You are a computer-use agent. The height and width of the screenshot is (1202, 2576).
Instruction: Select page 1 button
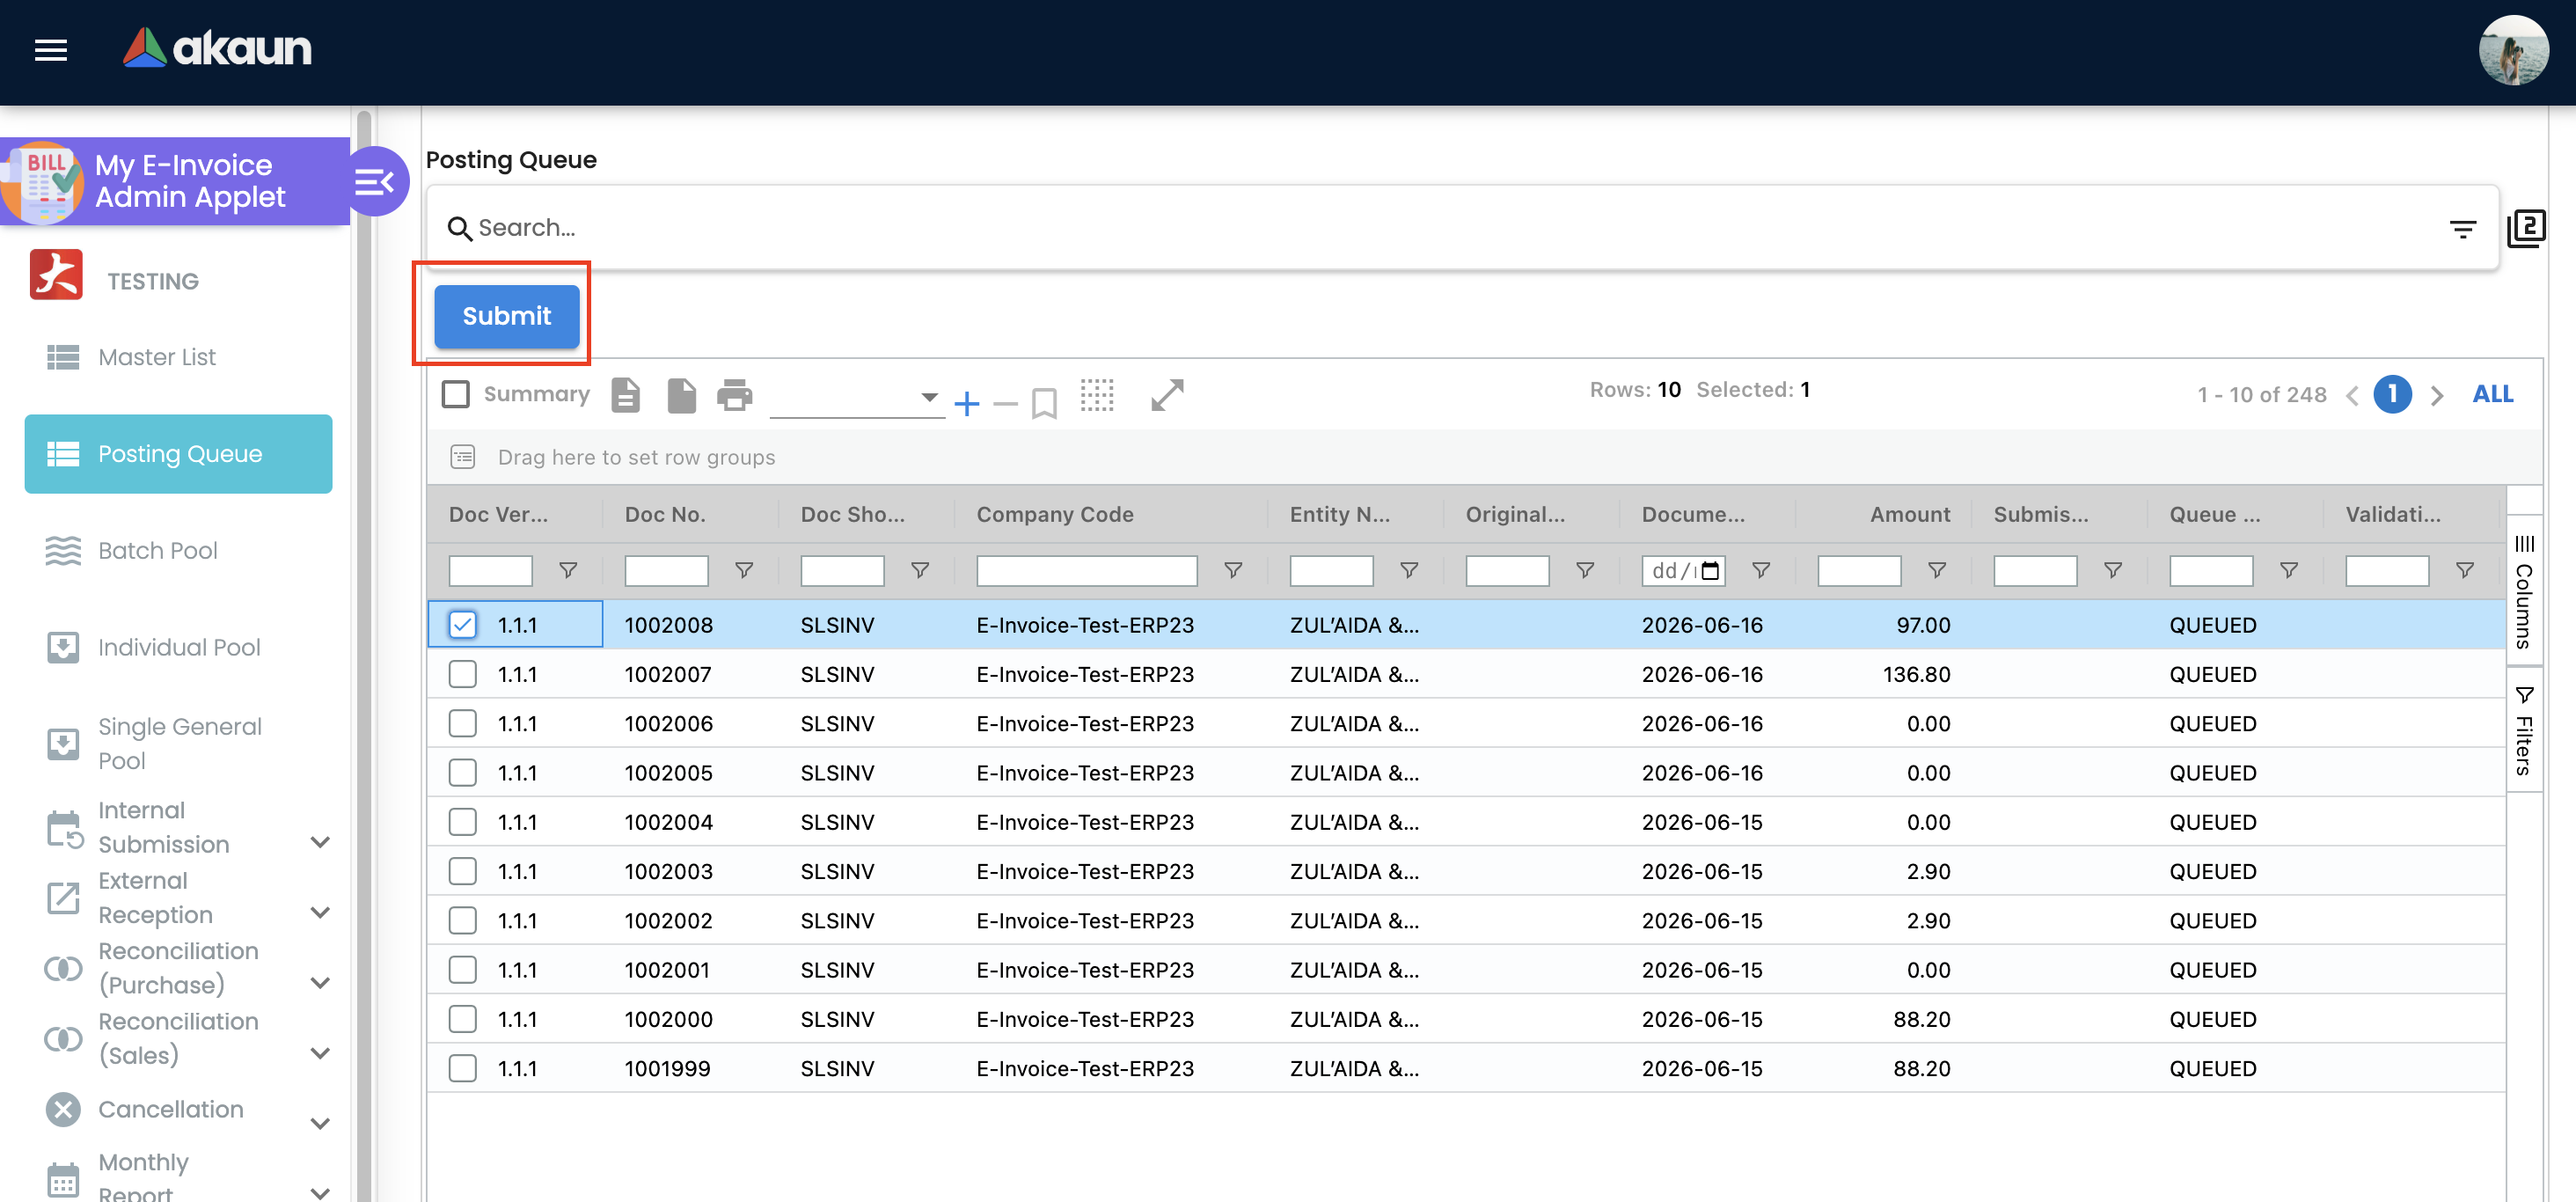point(2393,394)
